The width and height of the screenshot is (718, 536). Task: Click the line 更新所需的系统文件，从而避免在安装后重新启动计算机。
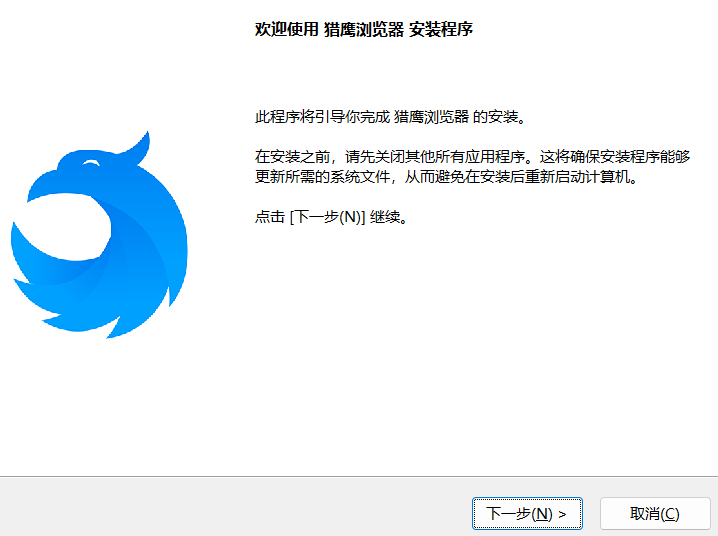(446, 176)
